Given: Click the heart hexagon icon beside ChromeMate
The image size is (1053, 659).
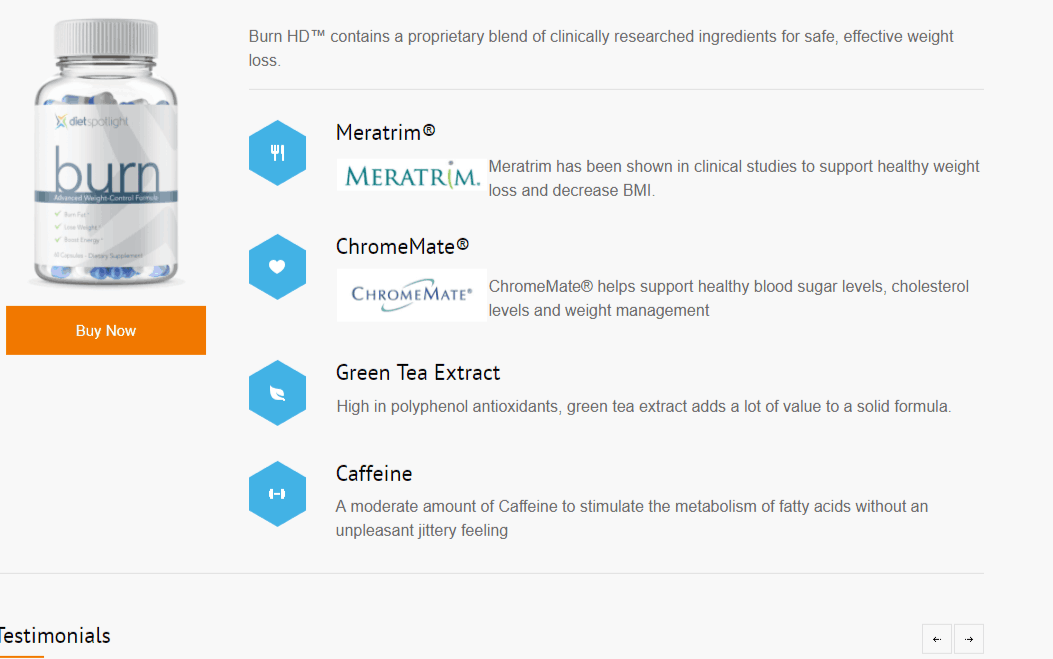Looking at the screenshot, I should 277,267.
